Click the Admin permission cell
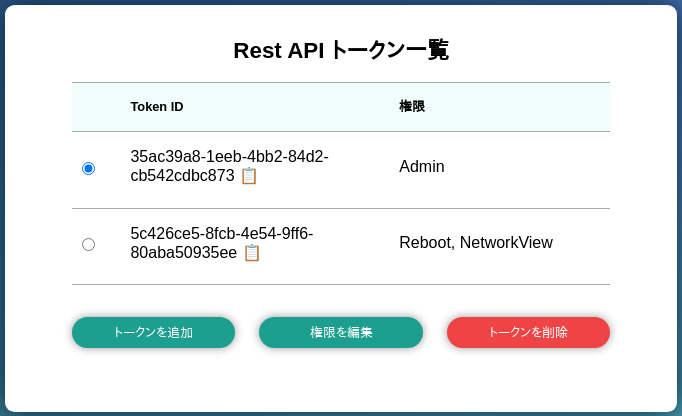This screenshot has height=416, width=682. tap(422, 167)
